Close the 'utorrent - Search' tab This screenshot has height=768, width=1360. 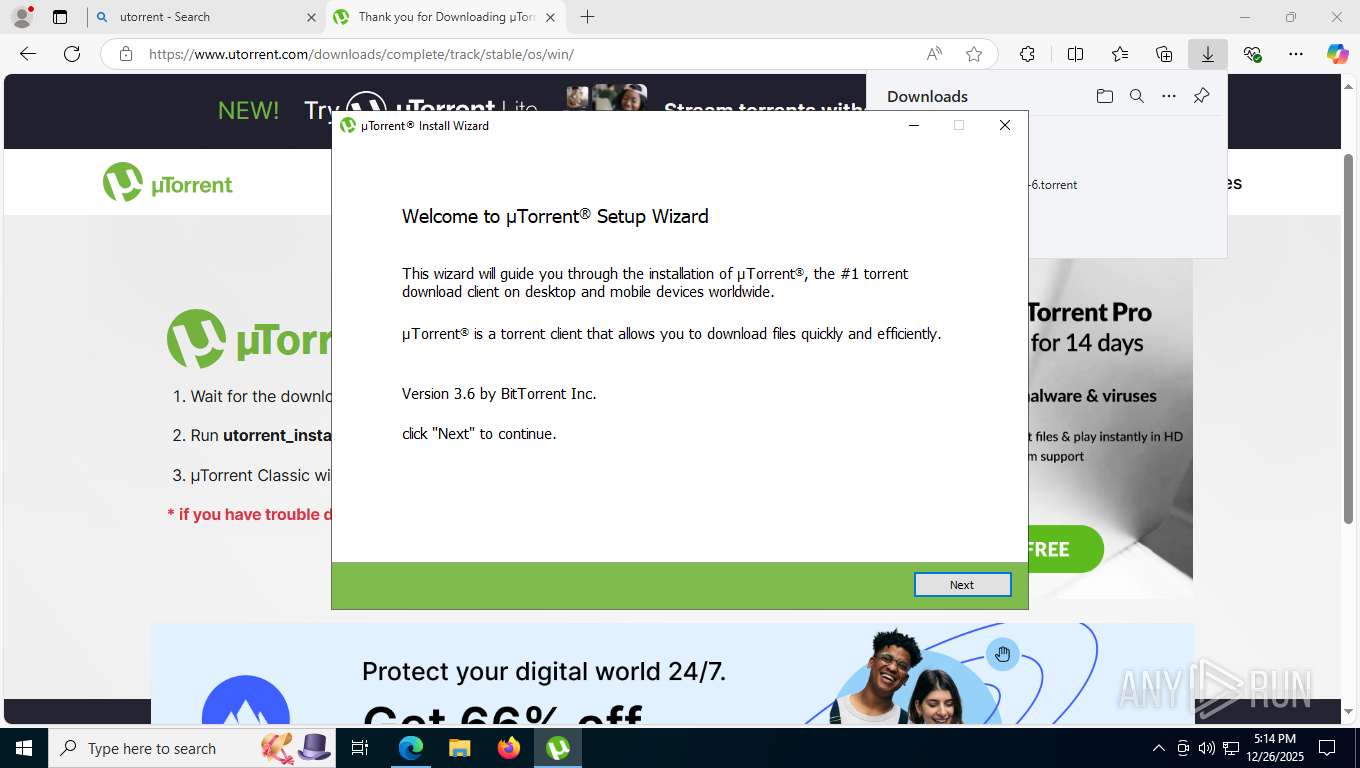(311, 17)
